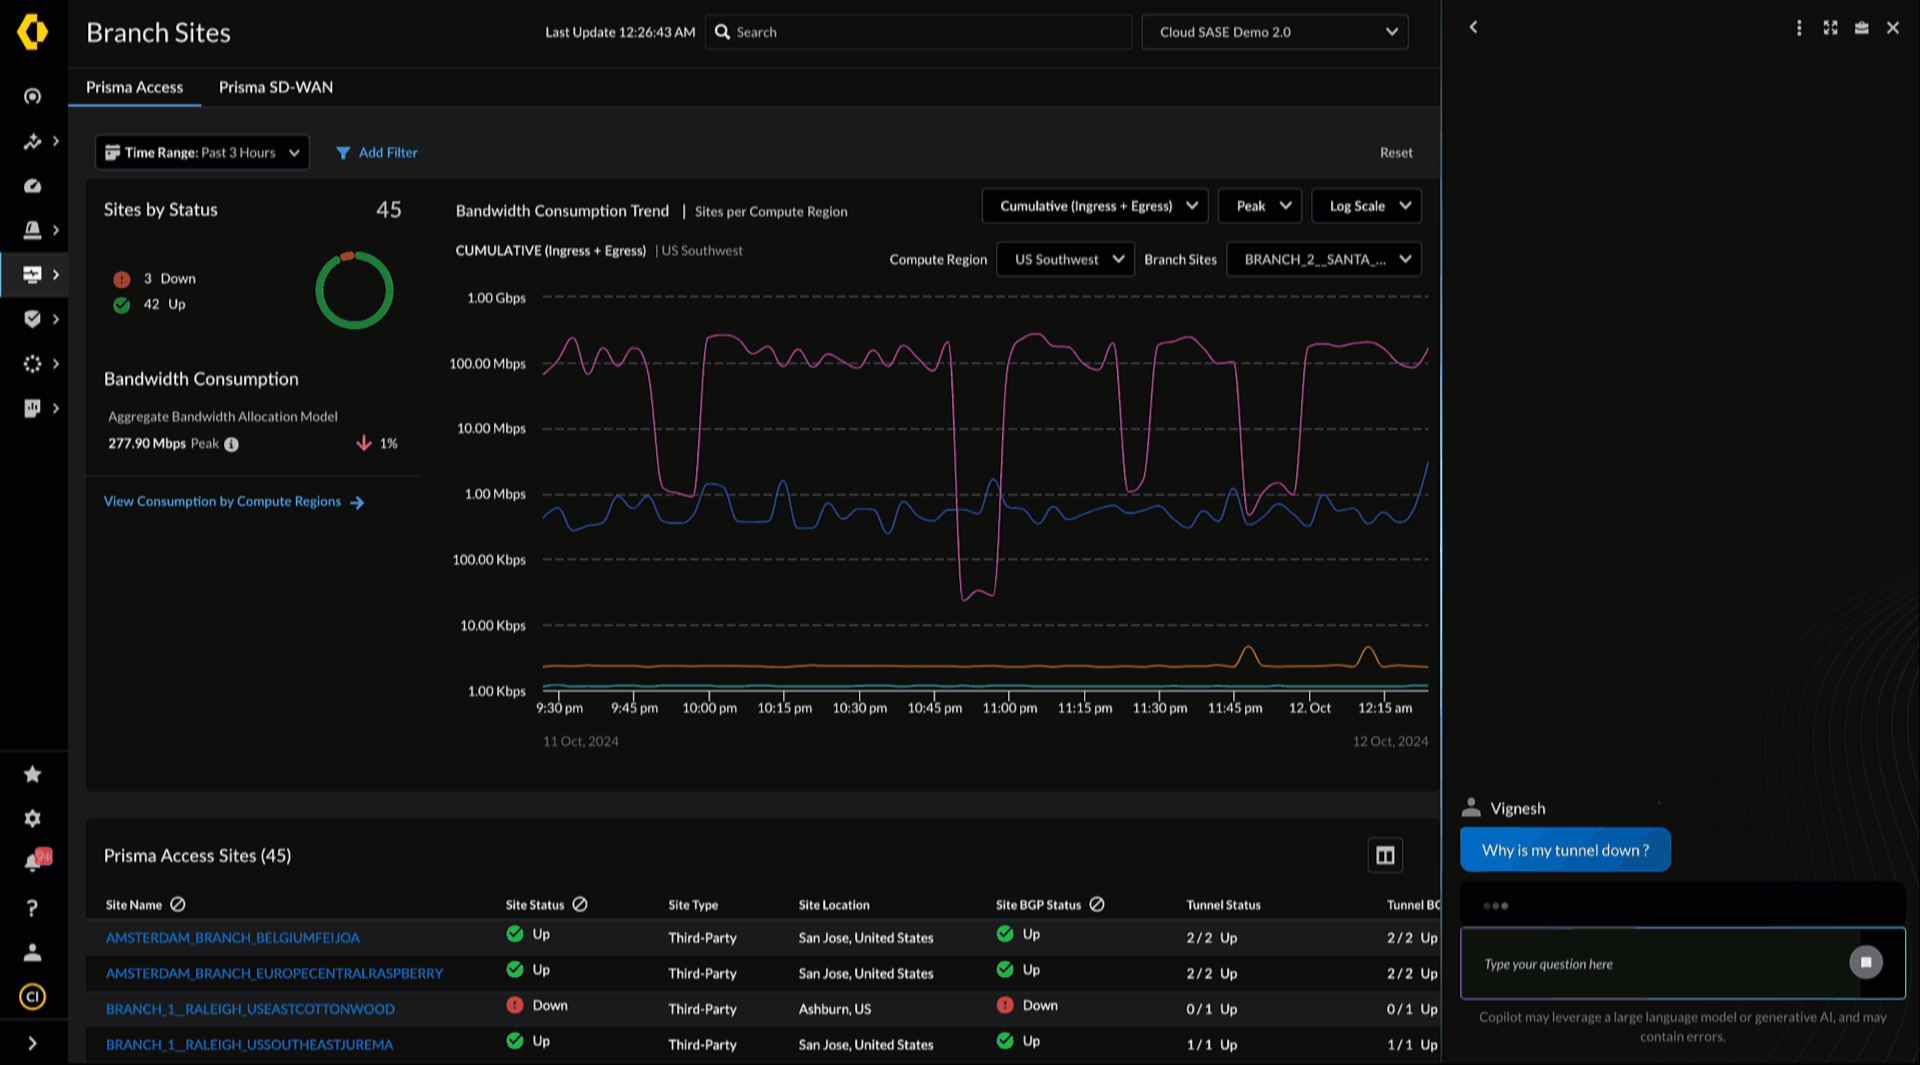Select Bandwidth Consumption Trend view

(562, 211)
